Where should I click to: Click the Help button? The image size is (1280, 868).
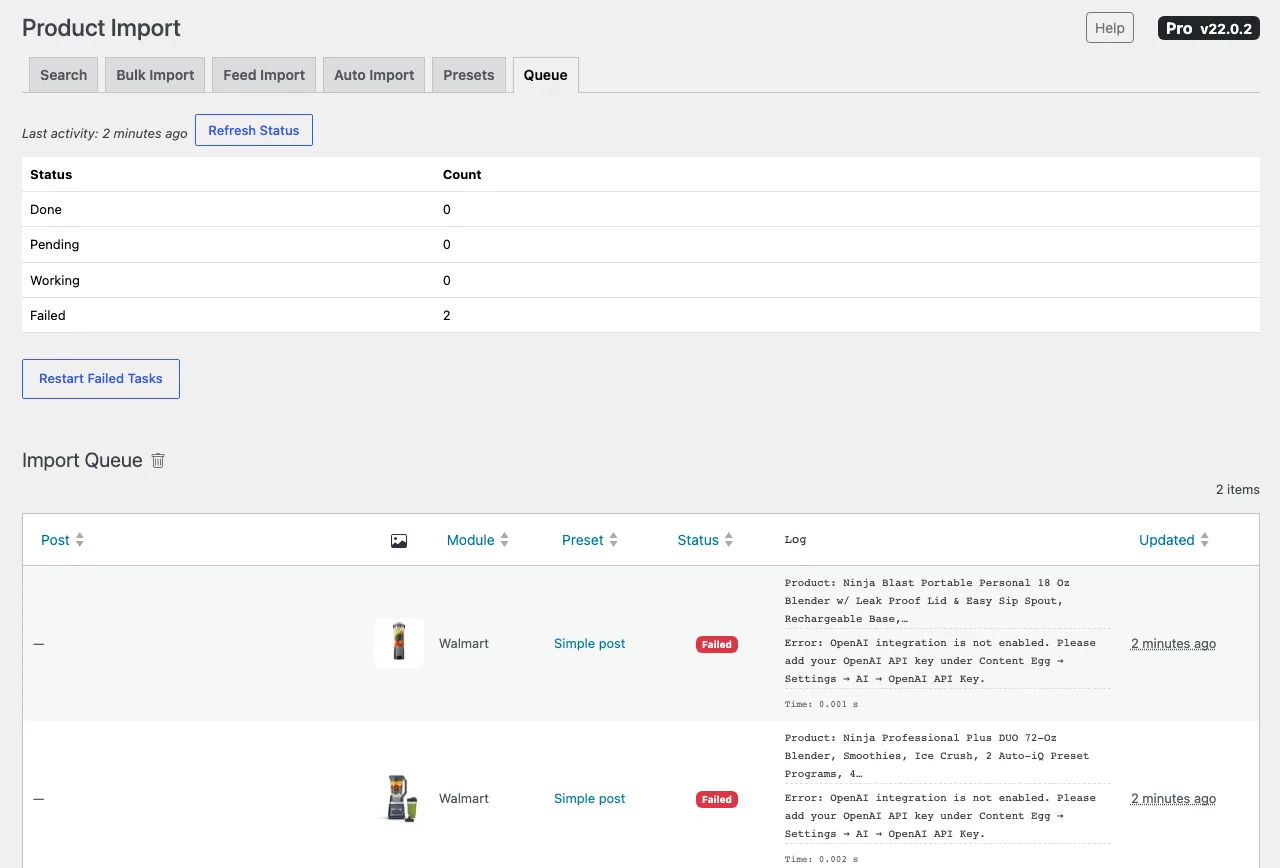(x=1110, y=28)
